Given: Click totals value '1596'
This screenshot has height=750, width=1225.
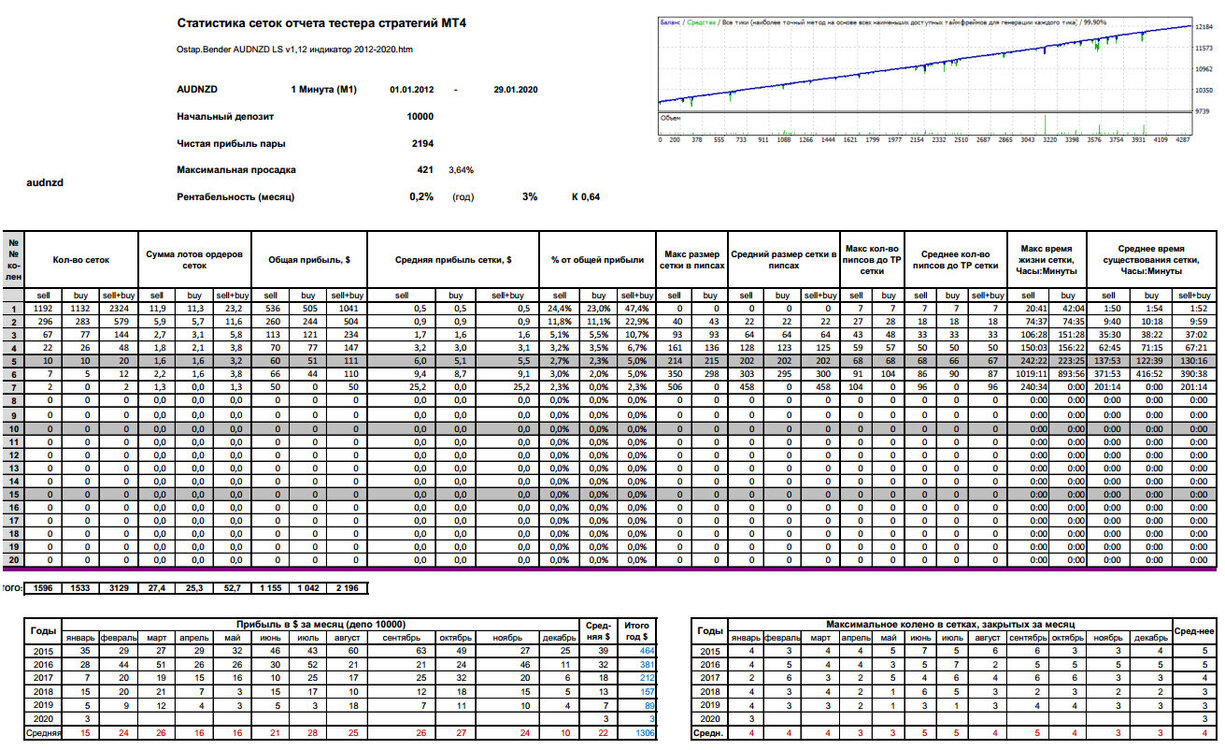Looking at the screenshot, I should [42, 588].
